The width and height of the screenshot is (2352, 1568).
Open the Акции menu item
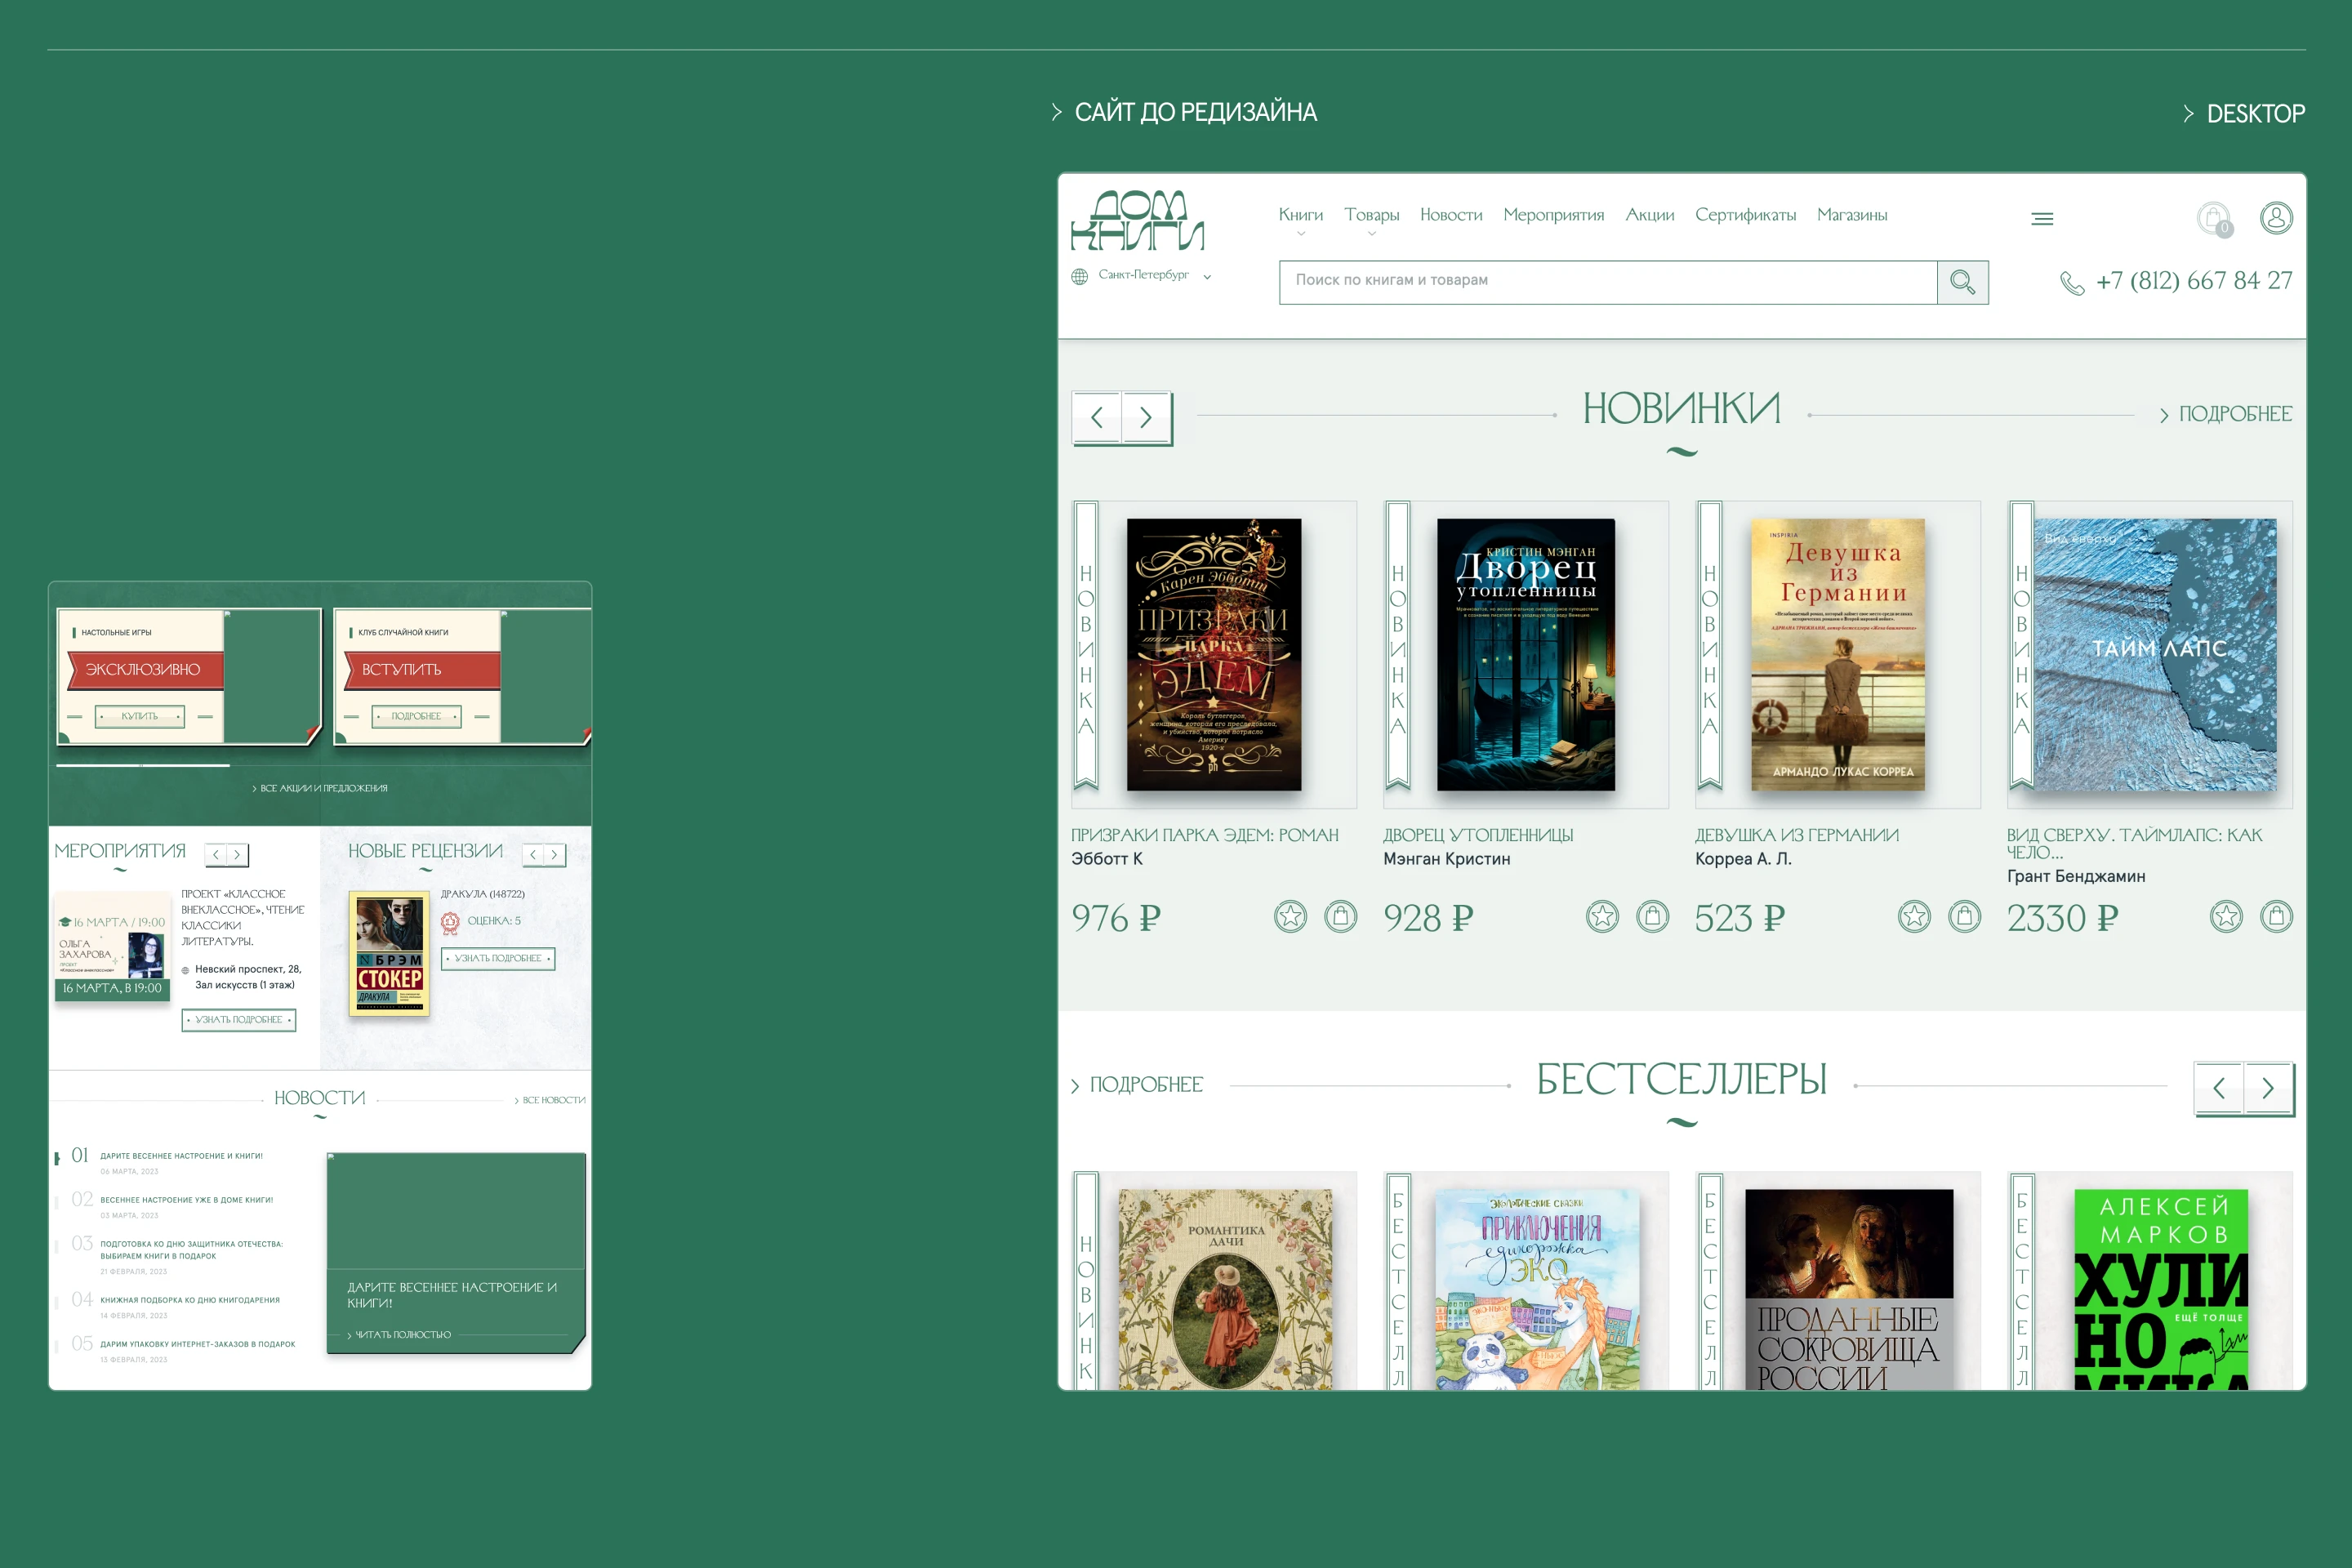(x=1649, y=215)
